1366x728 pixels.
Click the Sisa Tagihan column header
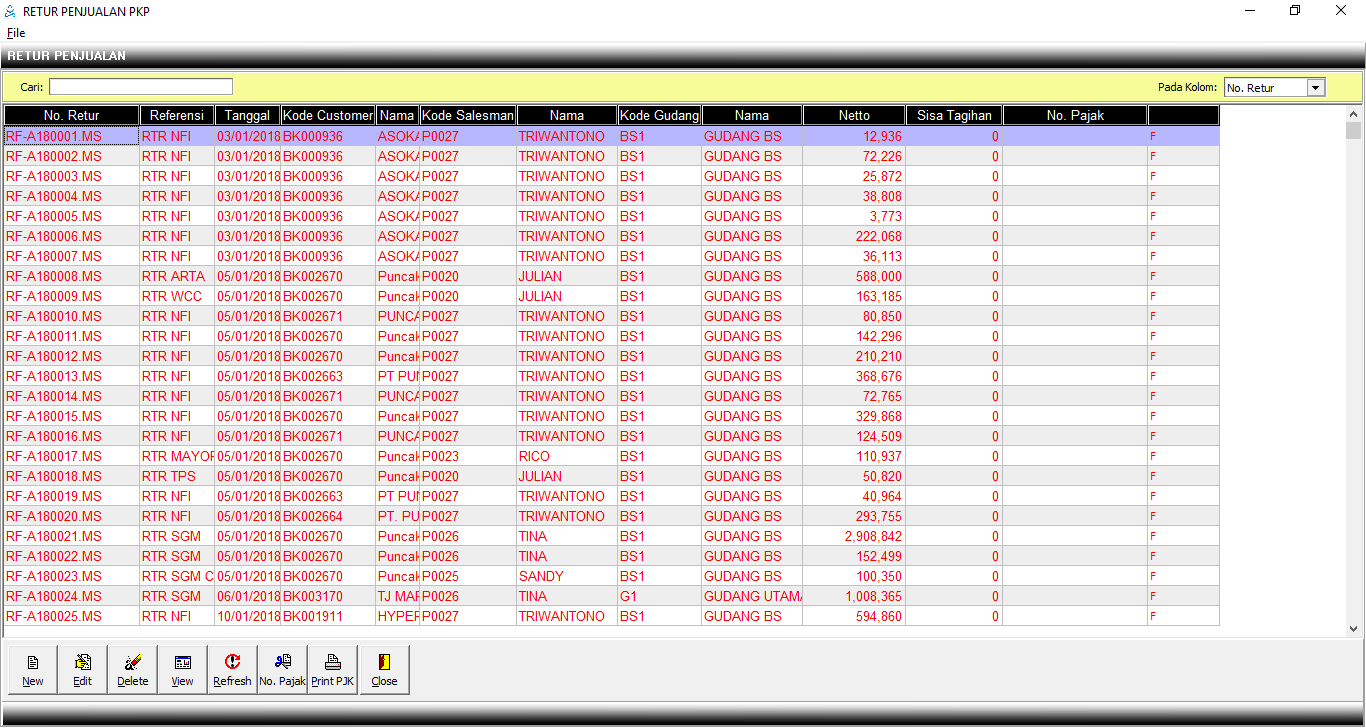(954, 116)
